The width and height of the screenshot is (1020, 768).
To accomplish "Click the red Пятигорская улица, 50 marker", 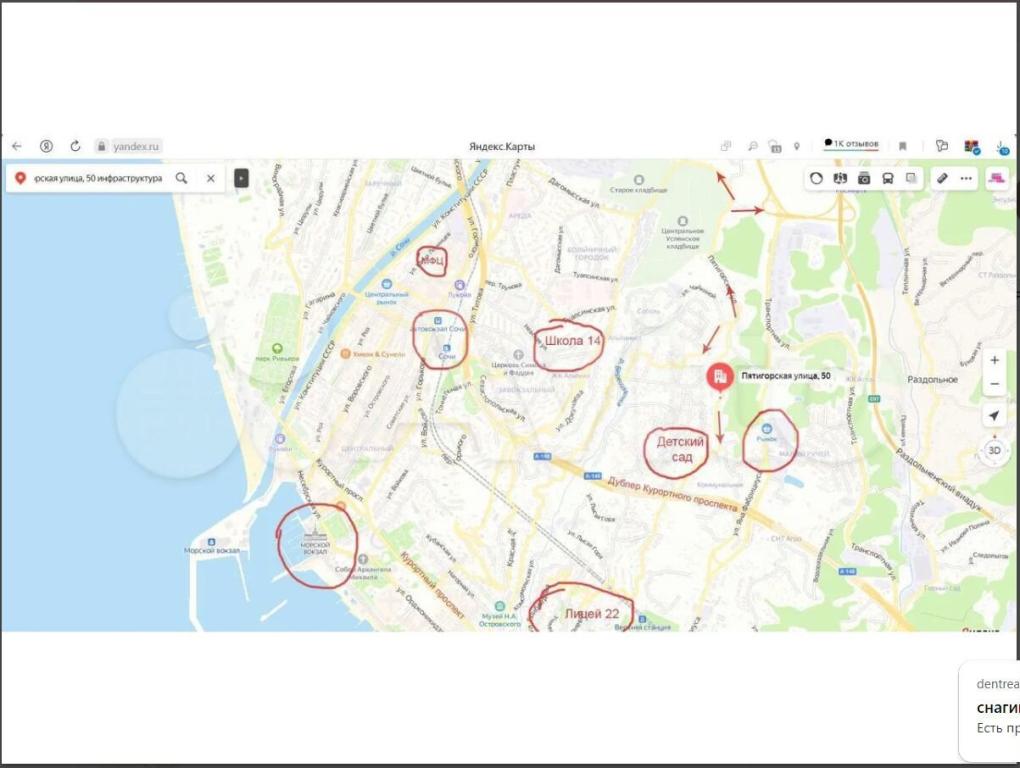I will (718, 377).
